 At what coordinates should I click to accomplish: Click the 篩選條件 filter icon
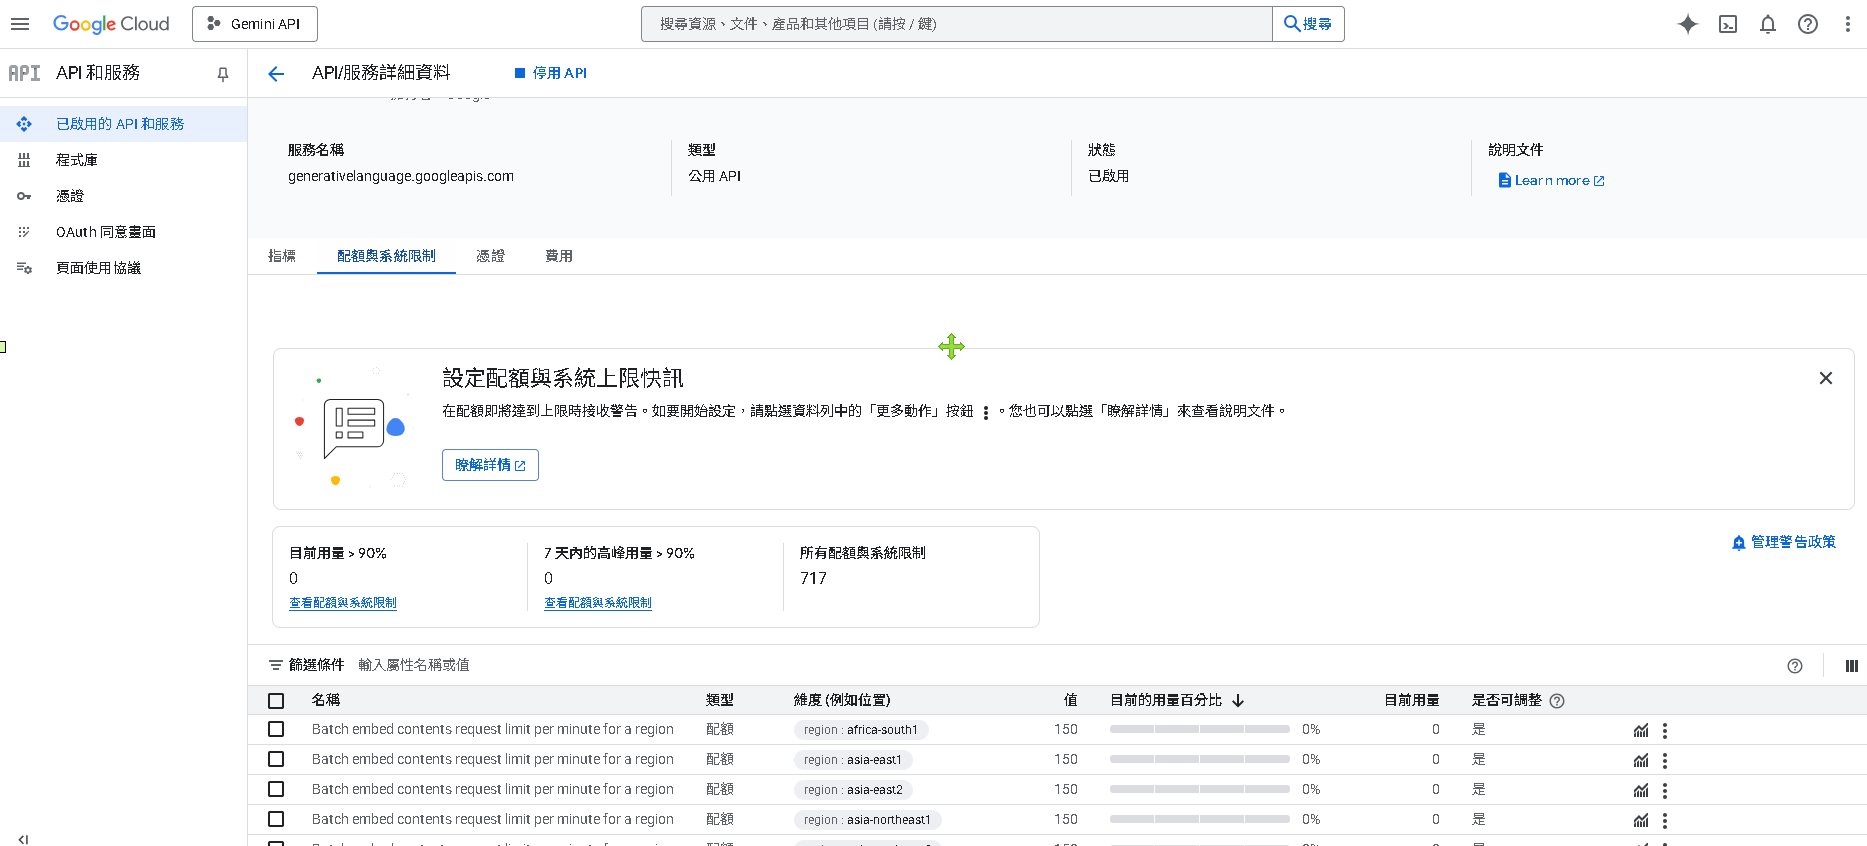coord(276,665)
